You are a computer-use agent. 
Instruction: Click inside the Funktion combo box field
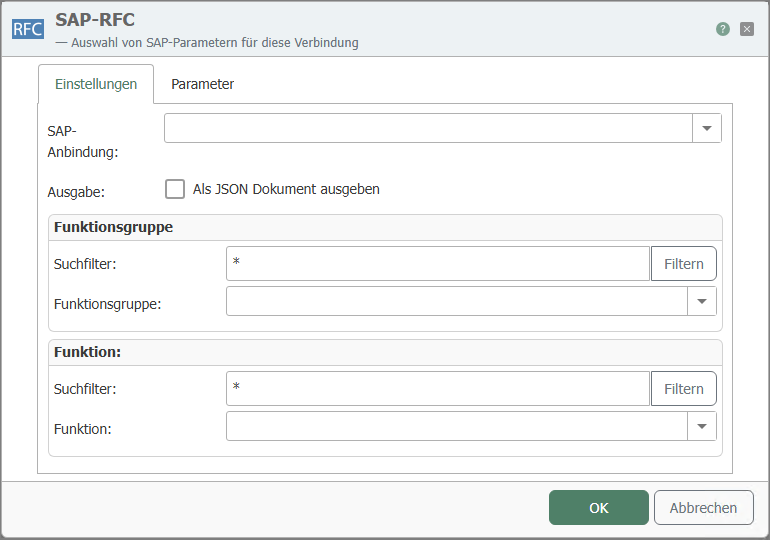click(456, 426)
